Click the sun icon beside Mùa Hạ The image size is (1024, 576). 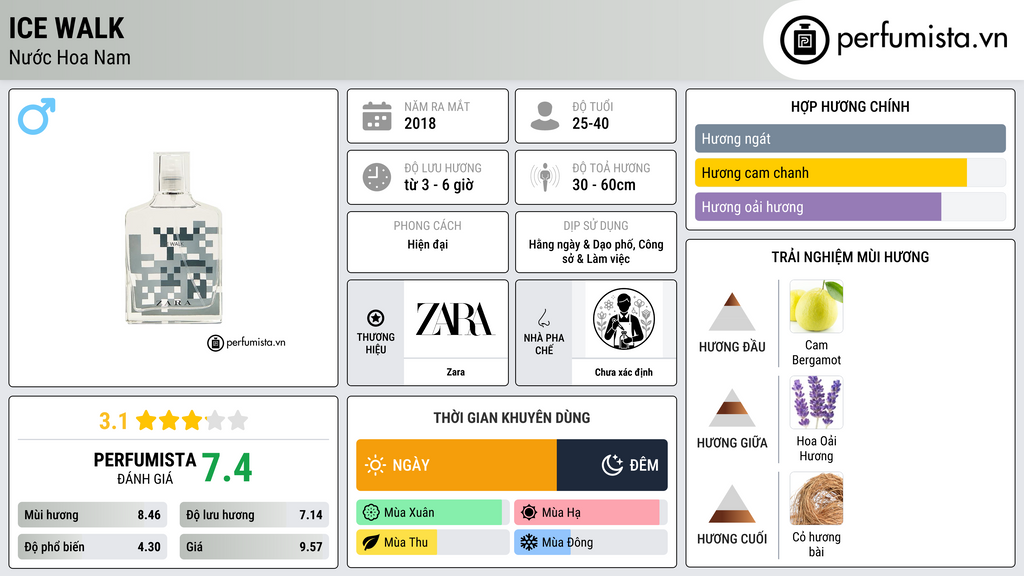(529, 513)
